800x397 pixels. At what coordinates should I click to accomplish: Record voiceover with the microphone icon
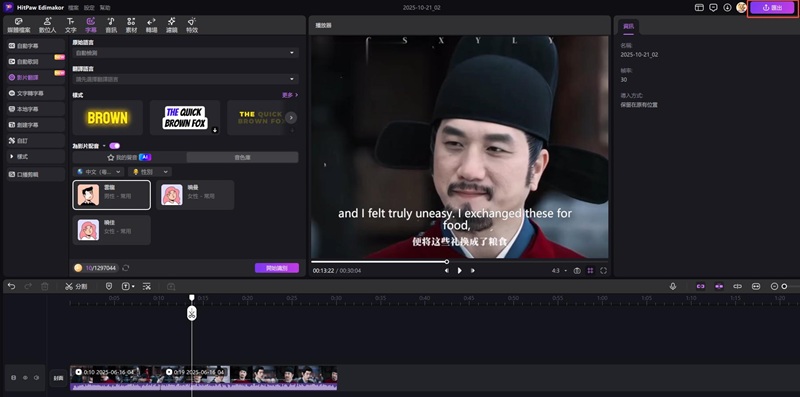[x=673, y=286]
